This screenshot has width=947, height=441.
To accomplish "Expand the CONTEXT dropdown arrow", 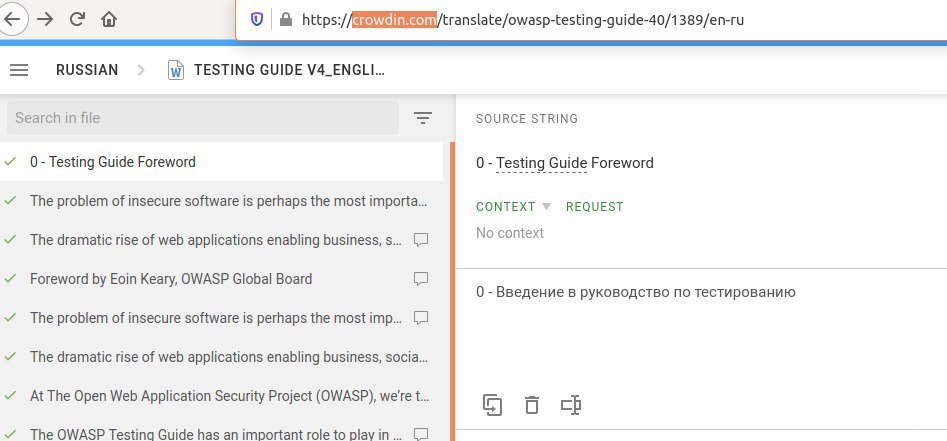I will (547, 207).
